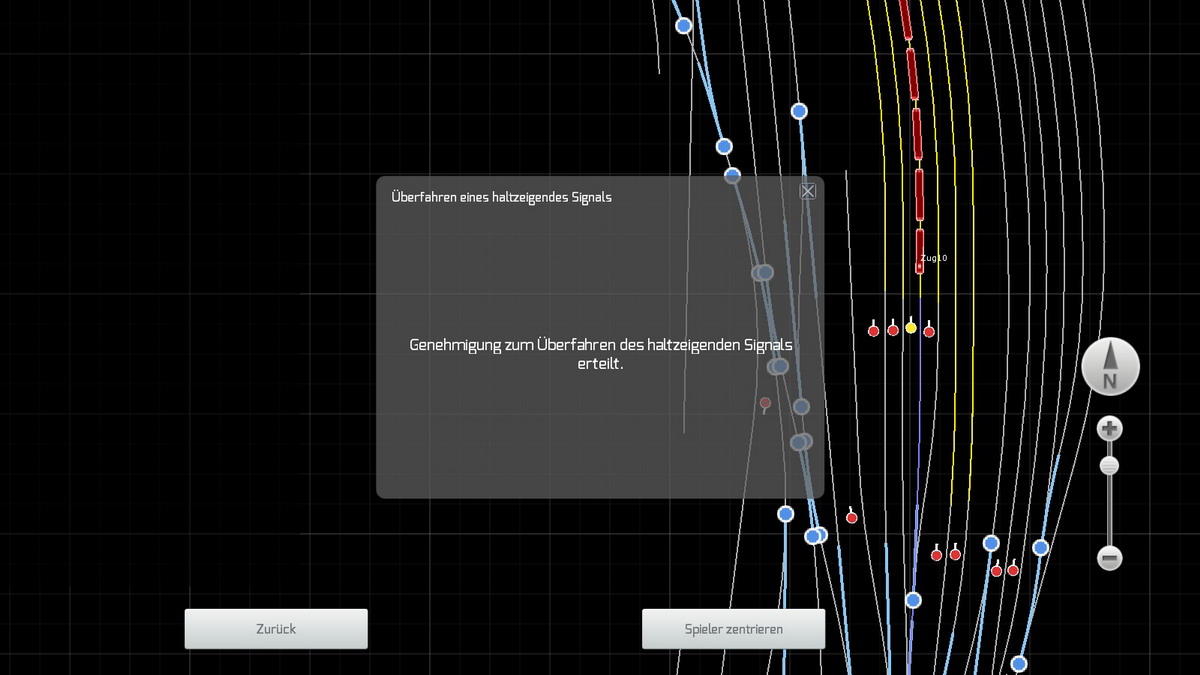This screenshot has width=1200, height=675.
Task: Select the red signal right of yellow signal
Action: click(x=929, y=330)
